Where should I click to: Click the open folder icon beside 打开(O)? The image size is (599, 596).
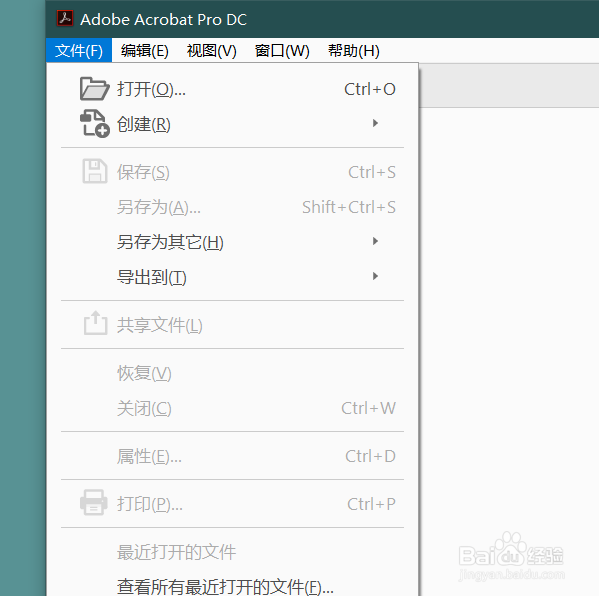[x=94, y=89]
